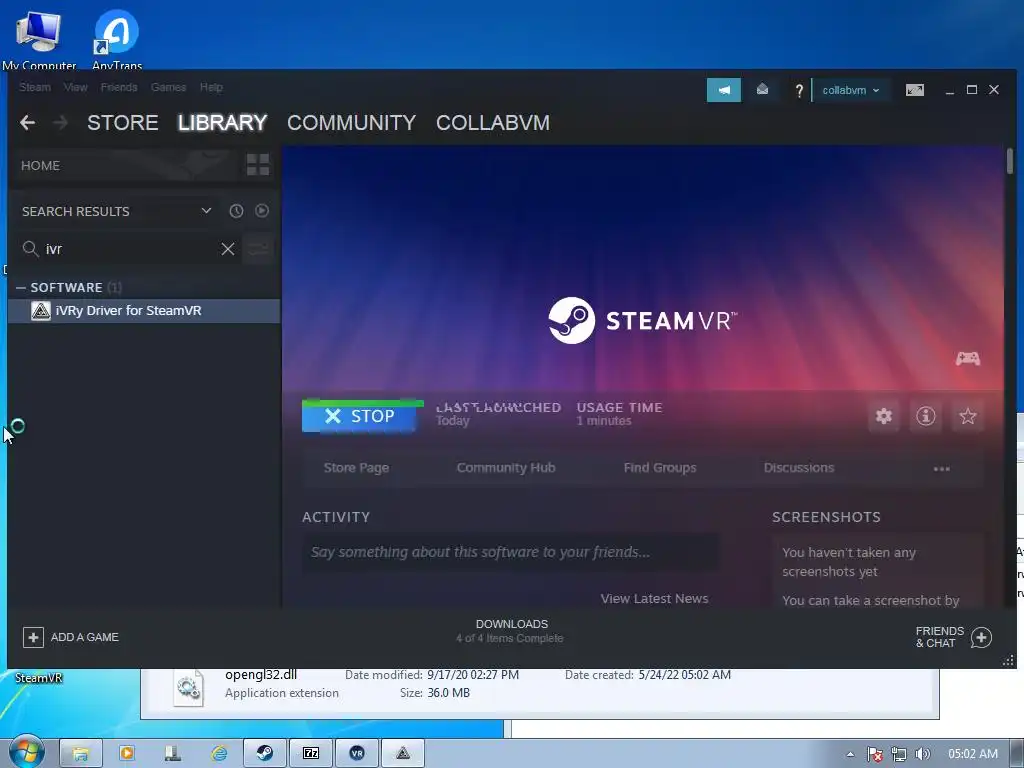Click the controller support icon
The image size is (1024, 768).
968,359
